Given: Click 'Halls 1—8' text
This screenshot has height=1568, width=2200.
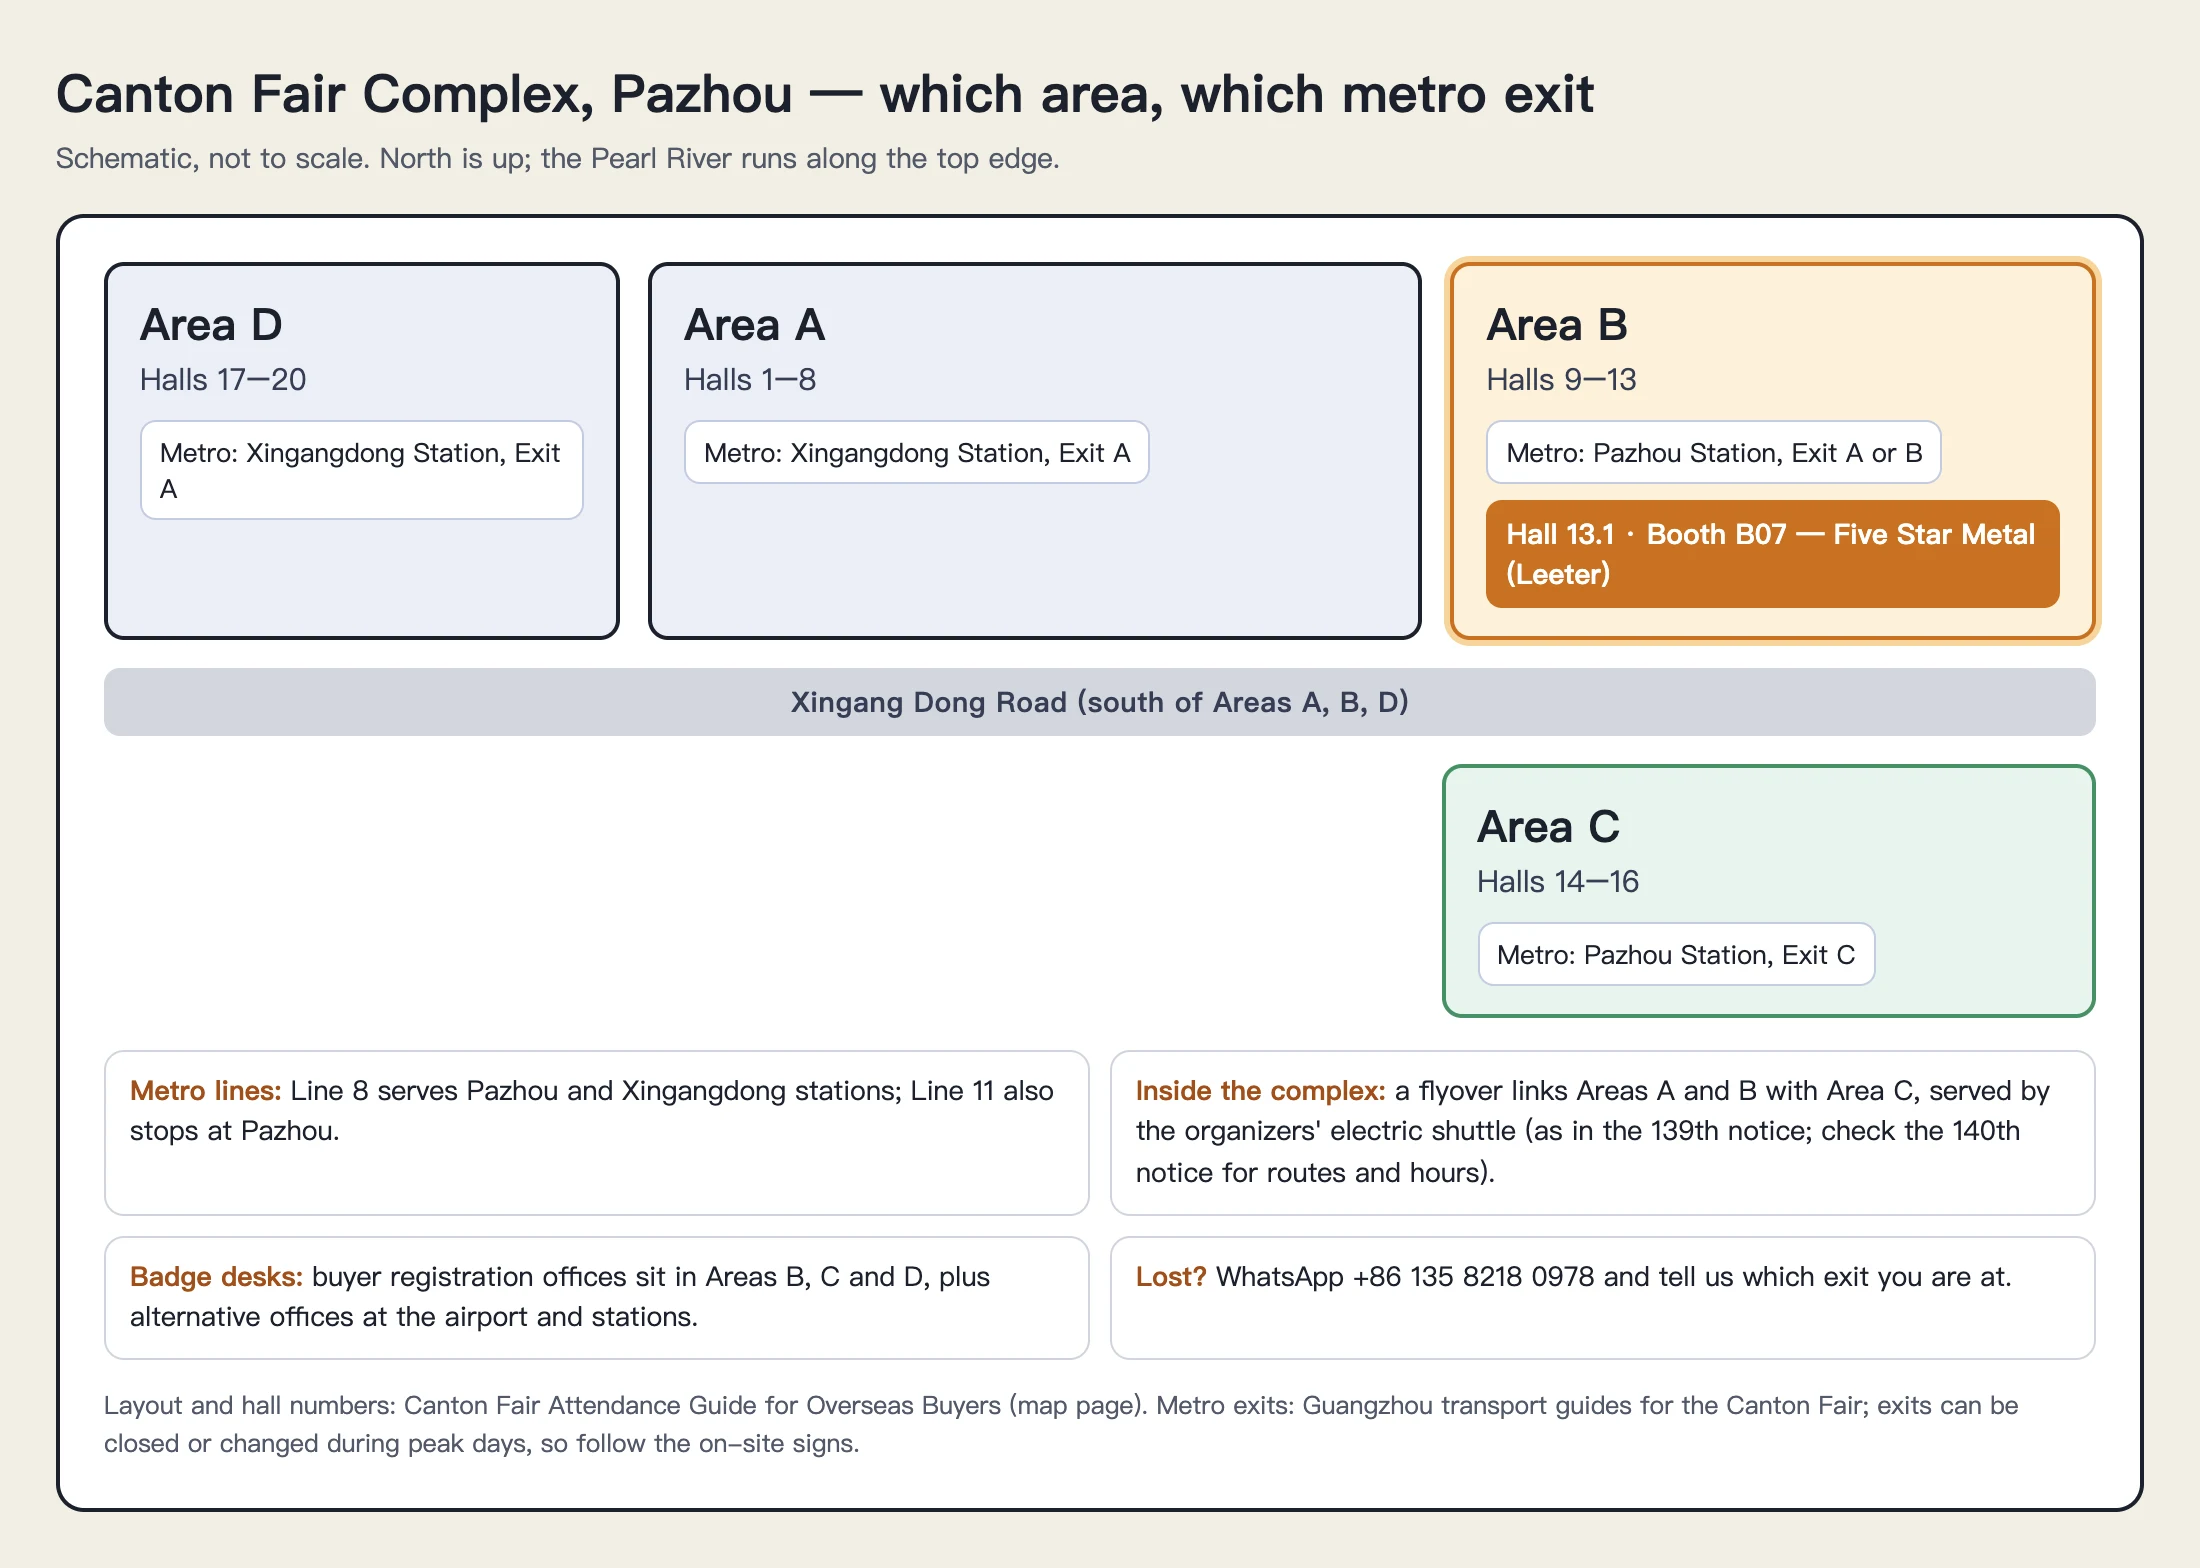Looking at the screenshot, I should [750, 380].
